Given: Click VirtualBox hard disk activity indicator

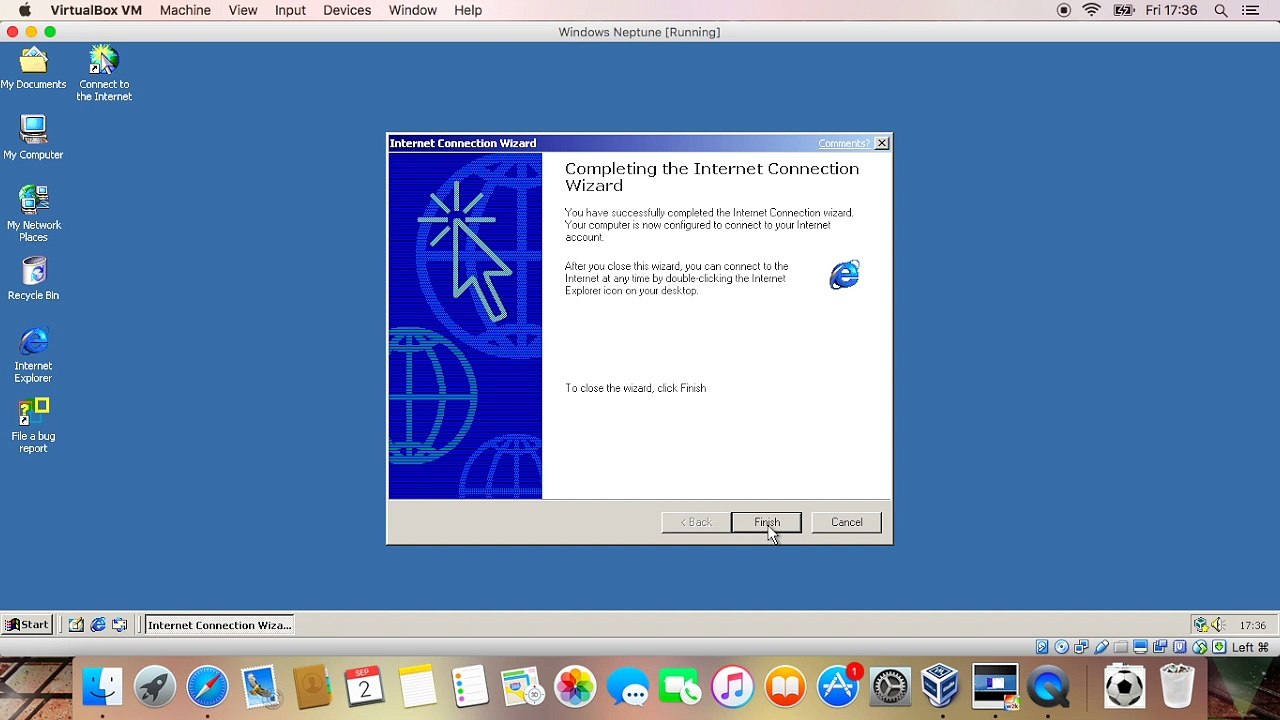Looking at the screenshot, I should coord(1042,647).
